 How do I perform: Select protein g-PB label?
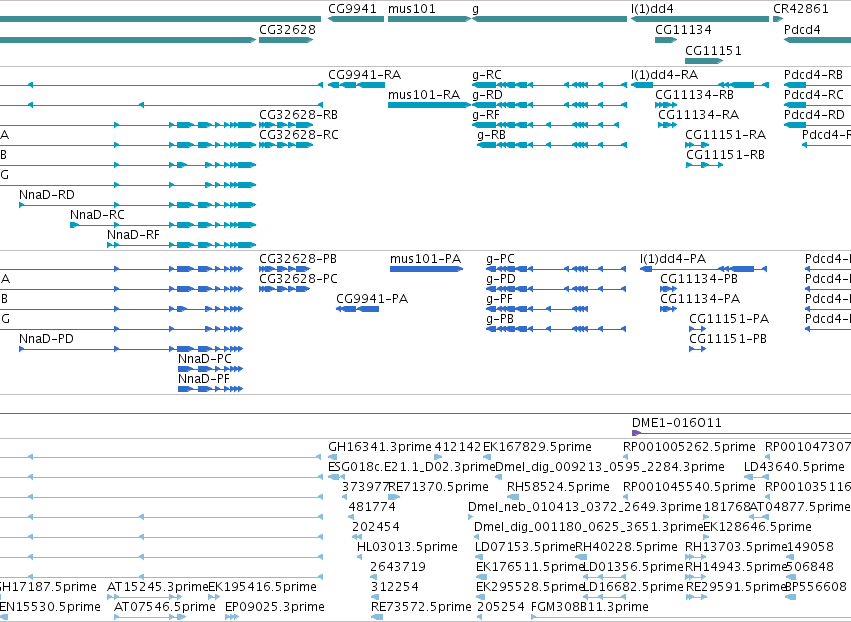click(x=500, y=319)
